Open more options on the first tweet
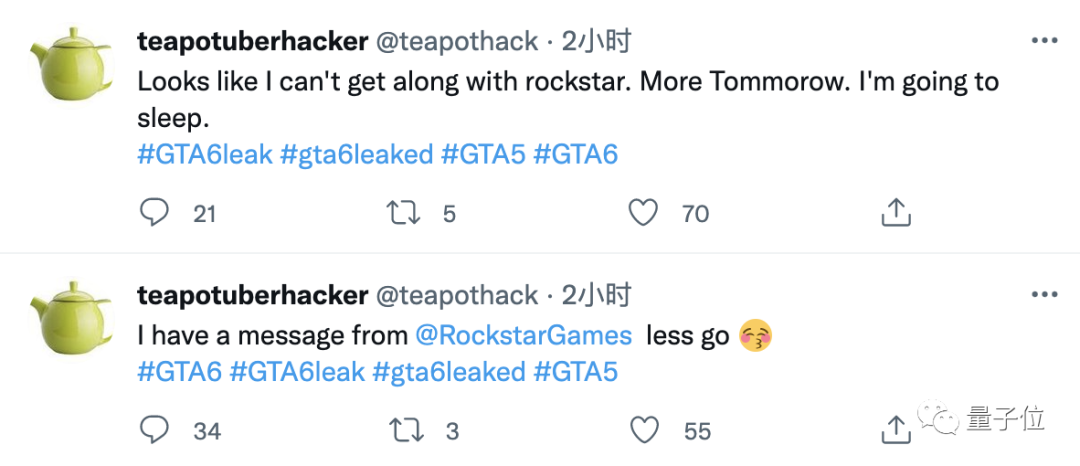The height and width of the screenshot is (466, 1080). (x=1043, y=41)
